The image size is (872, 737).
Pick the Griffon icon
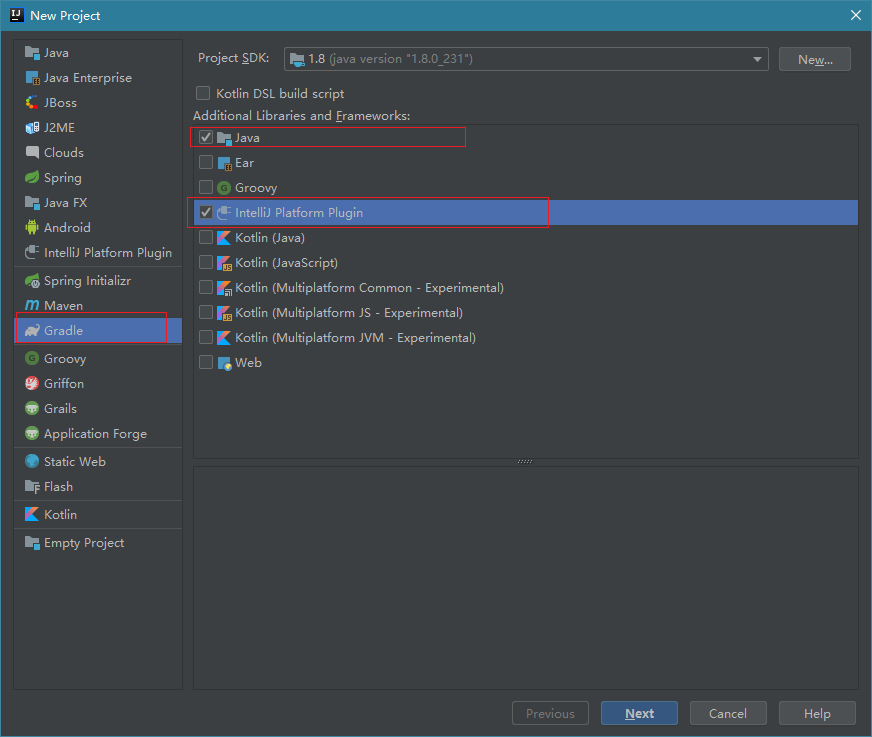click(x=32, y=383)
